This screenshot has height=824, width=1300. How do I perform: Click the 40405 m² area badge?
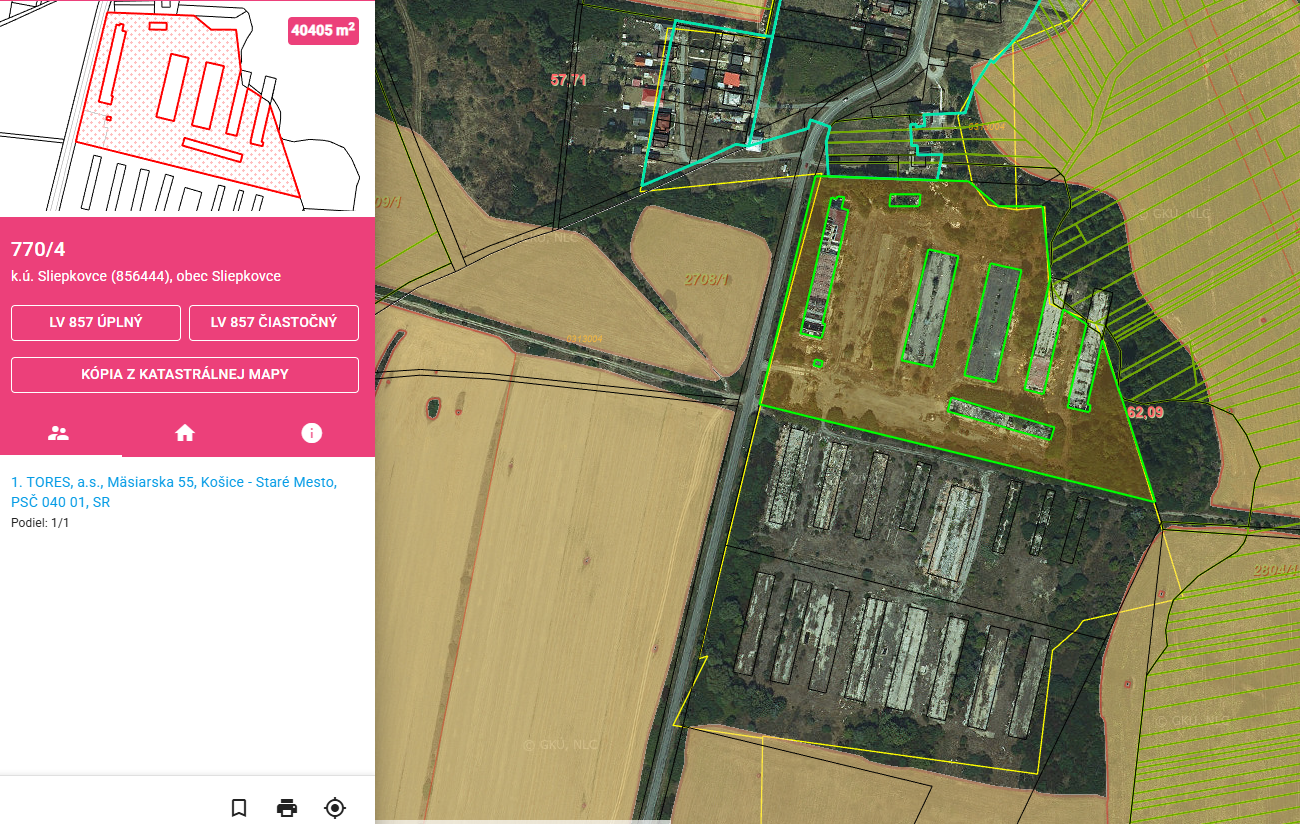[323, 31]
